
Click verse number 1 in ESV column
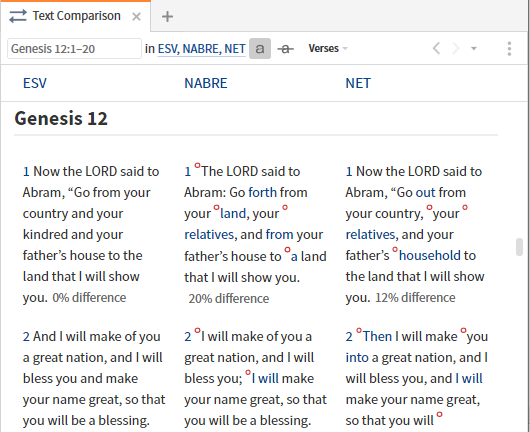26,172
